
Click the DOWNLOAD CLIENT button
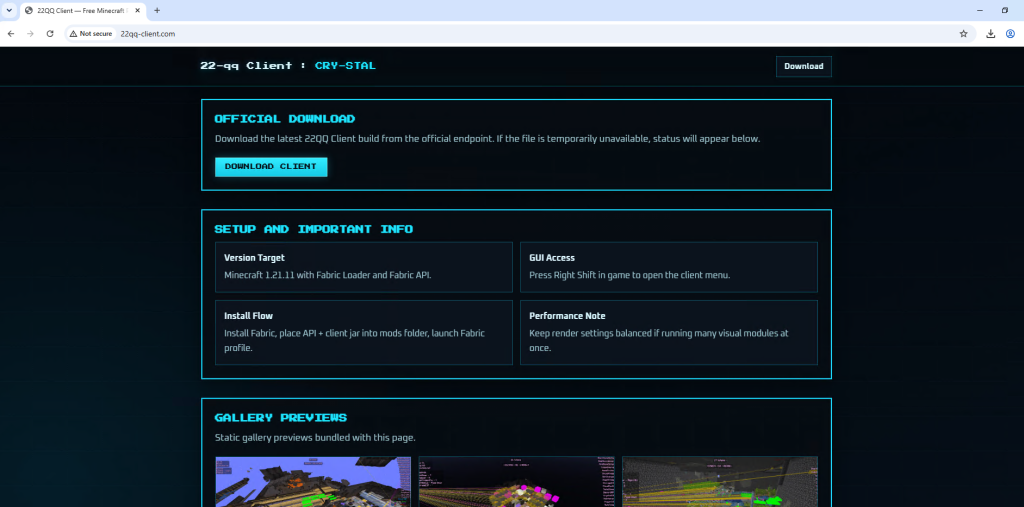pos(271,167)
